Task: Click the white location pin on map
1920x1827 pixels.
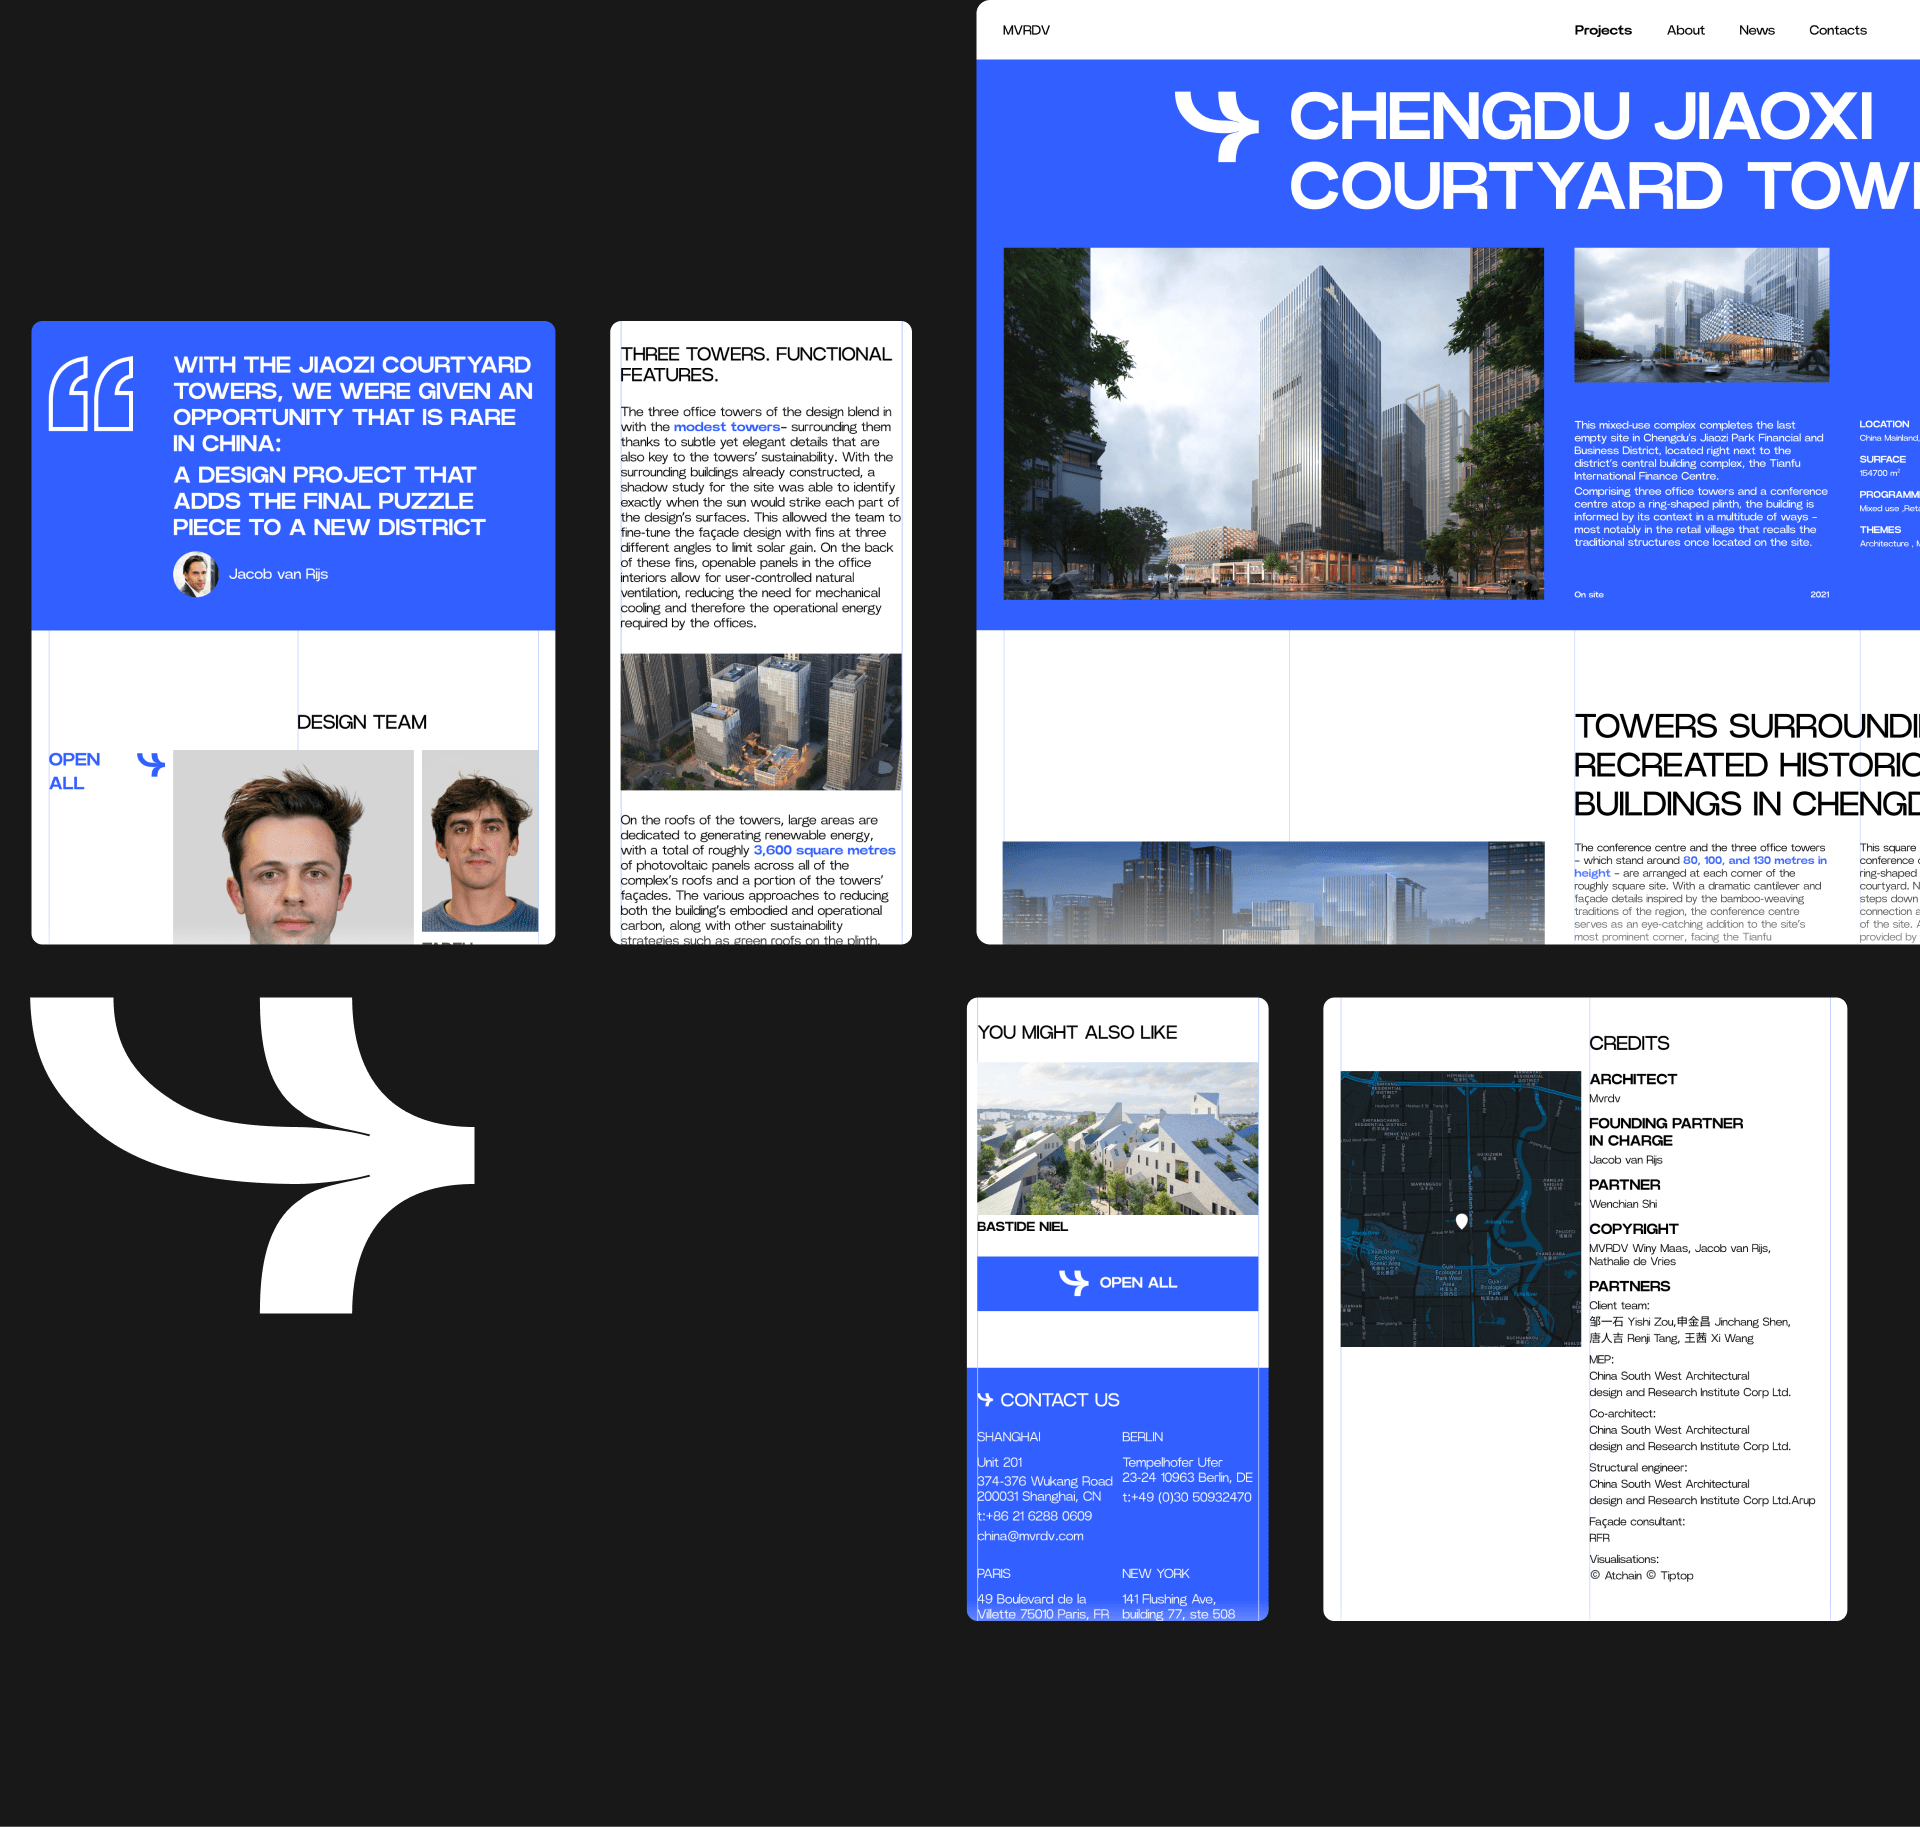Action: (1461, 1221)
